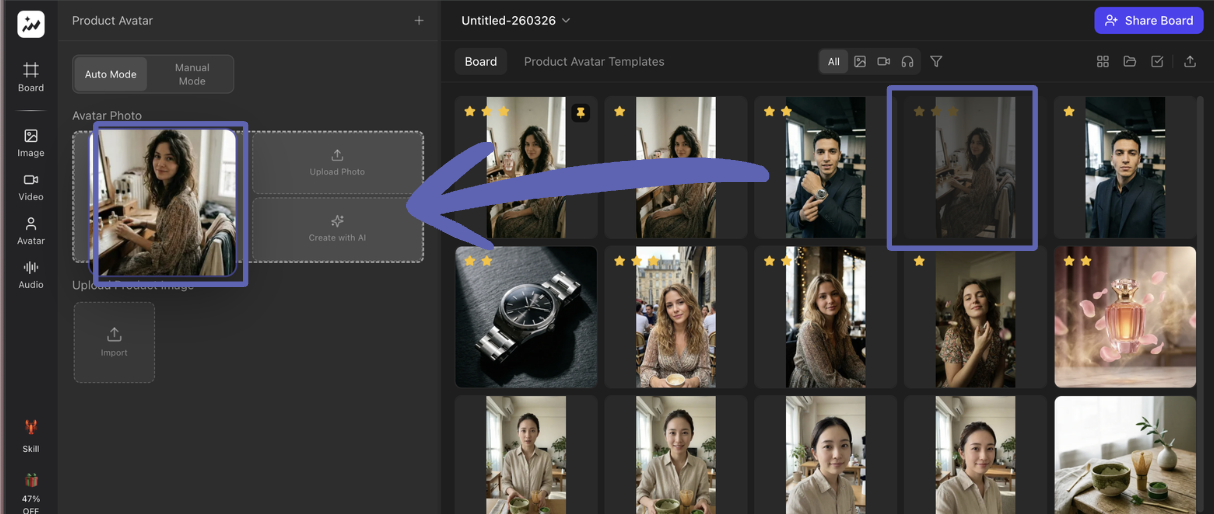
Task: Click Create with AI button
Action: click(x=337, y=228)
